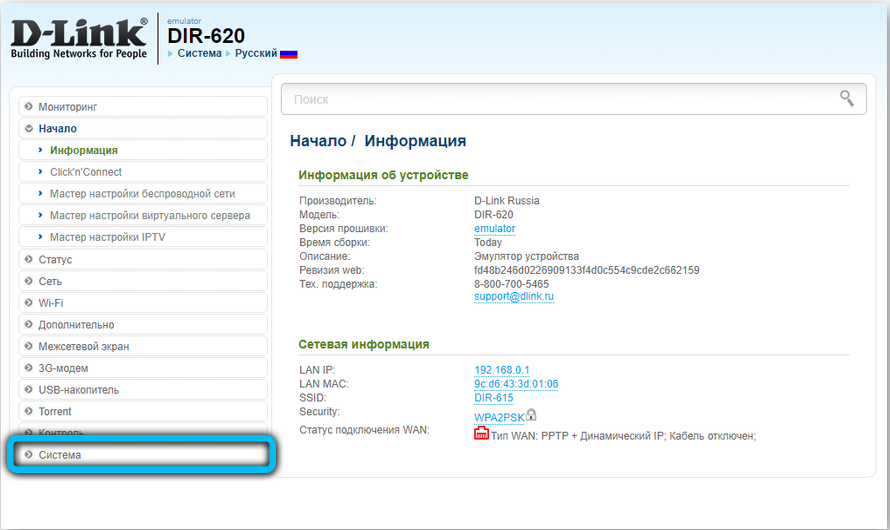Click the LAN IP 192.168.0.1 link

[502, 370]
